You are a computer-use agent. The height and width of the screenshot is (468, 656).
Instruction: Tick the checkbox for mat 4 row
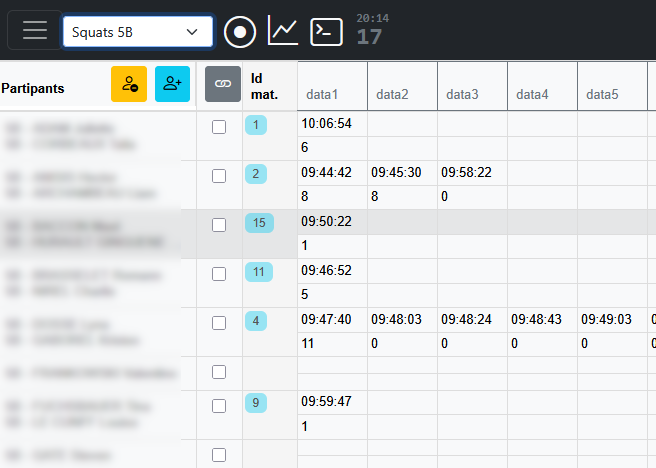point(219,323)
